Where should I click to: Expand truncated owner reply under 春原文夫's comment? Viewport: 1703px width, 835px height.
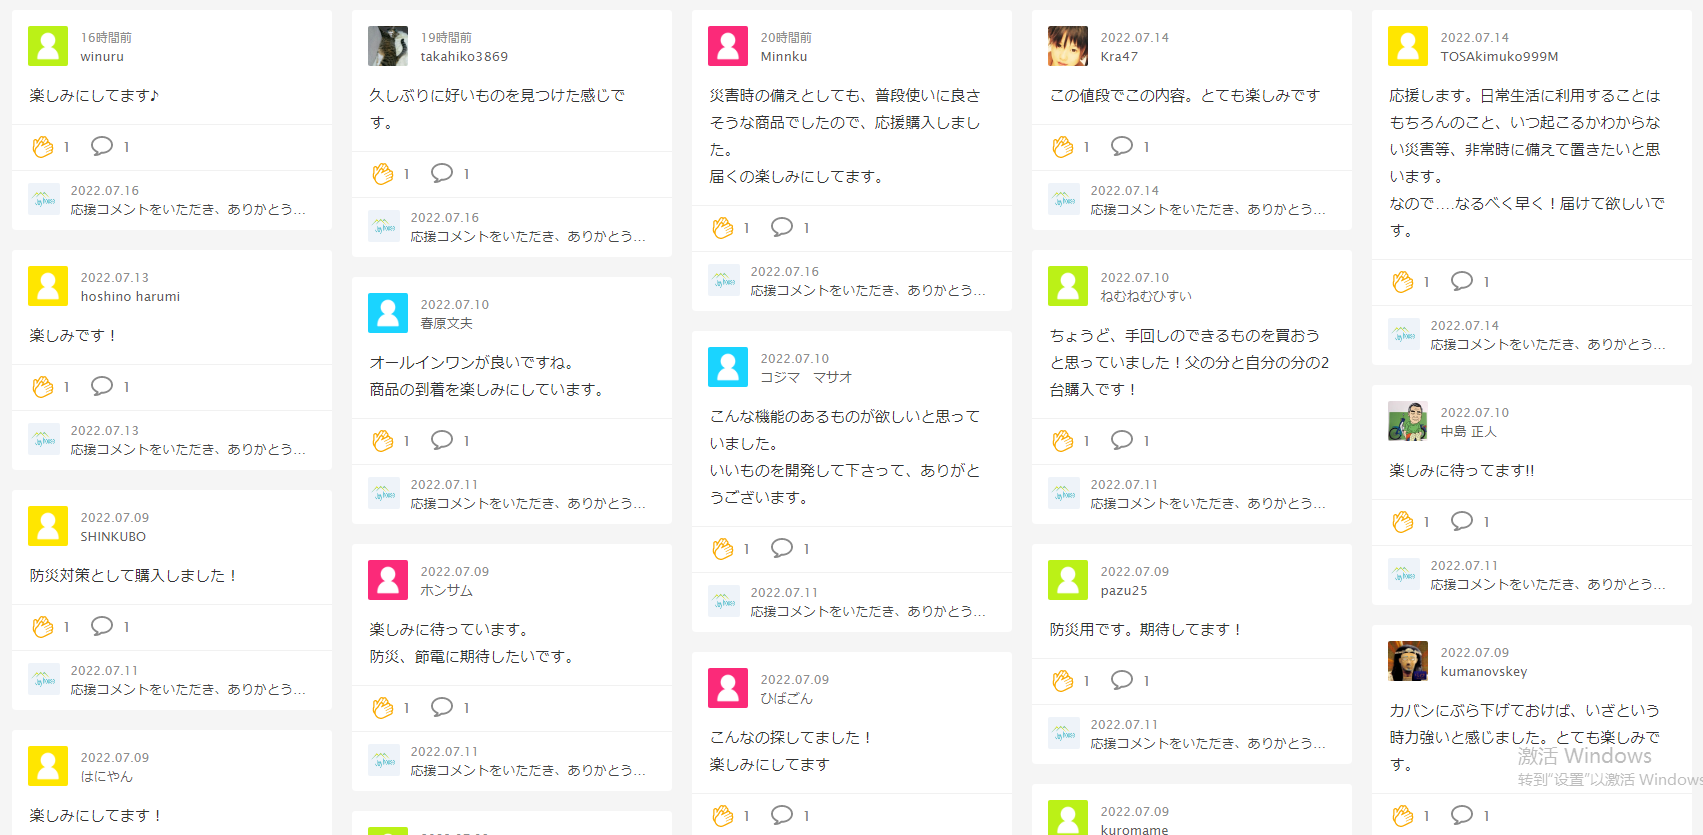(528, 503)
